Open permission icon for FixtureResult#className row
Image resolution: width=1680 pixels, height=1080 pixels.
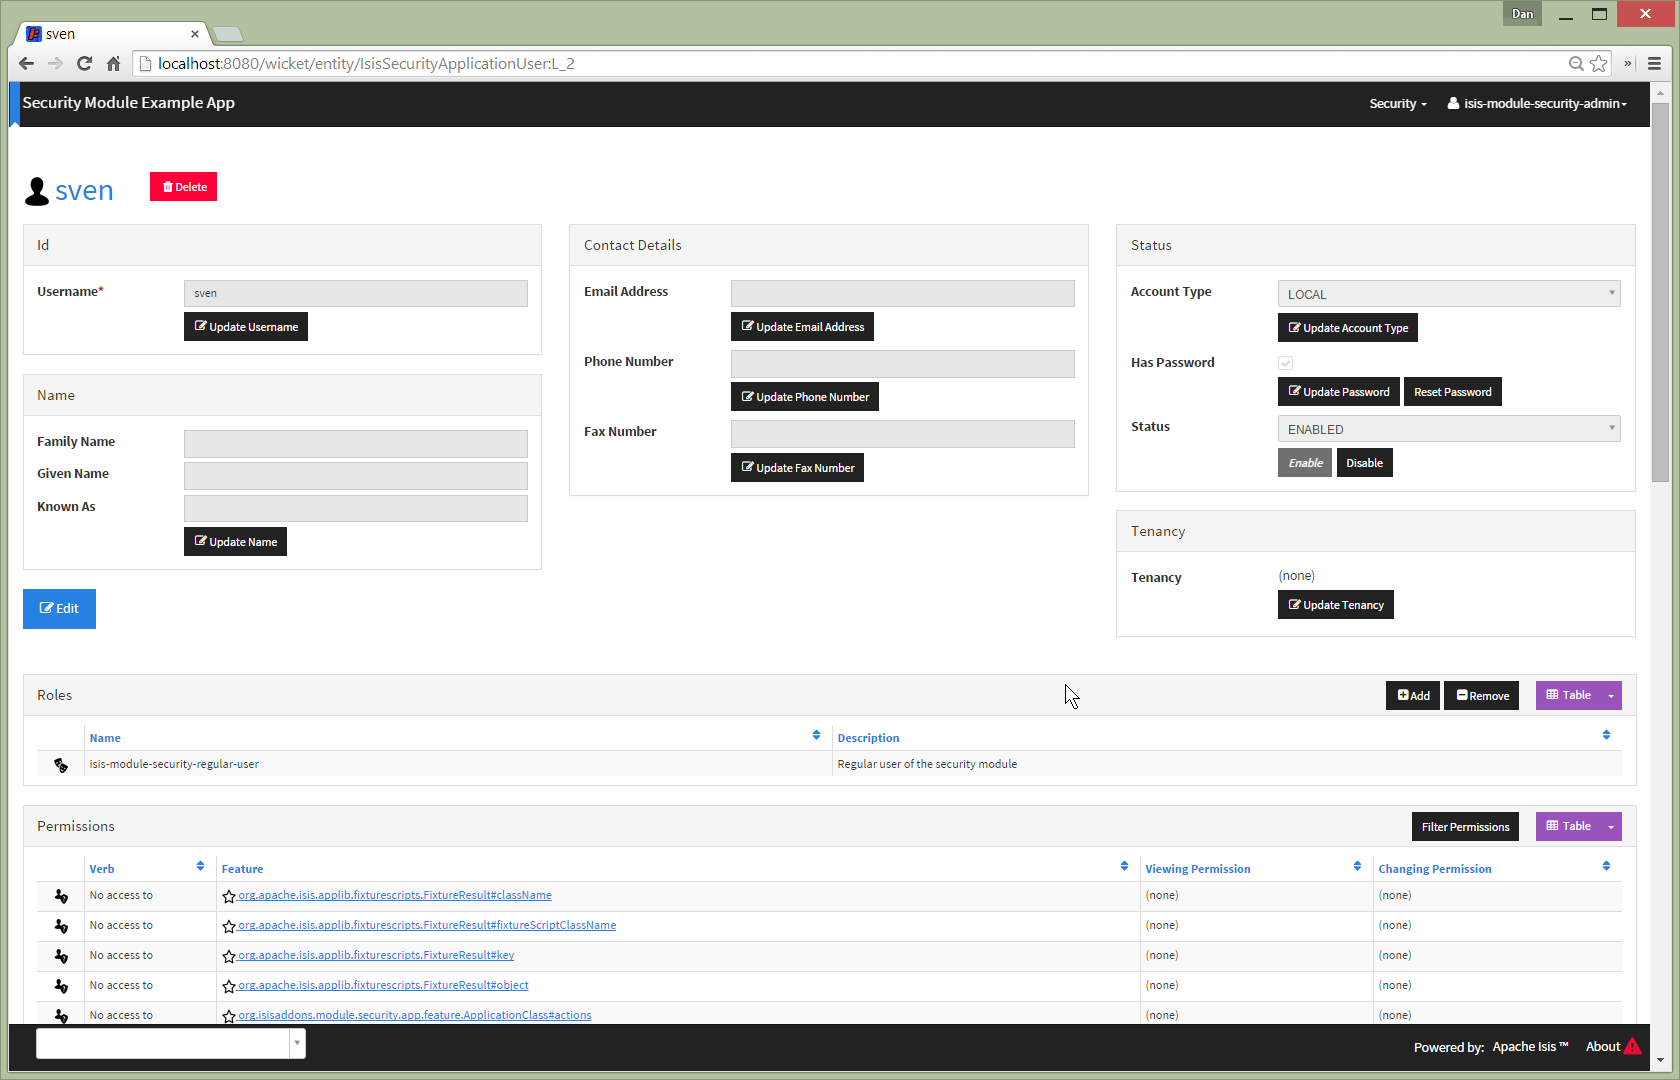[61, 896]
